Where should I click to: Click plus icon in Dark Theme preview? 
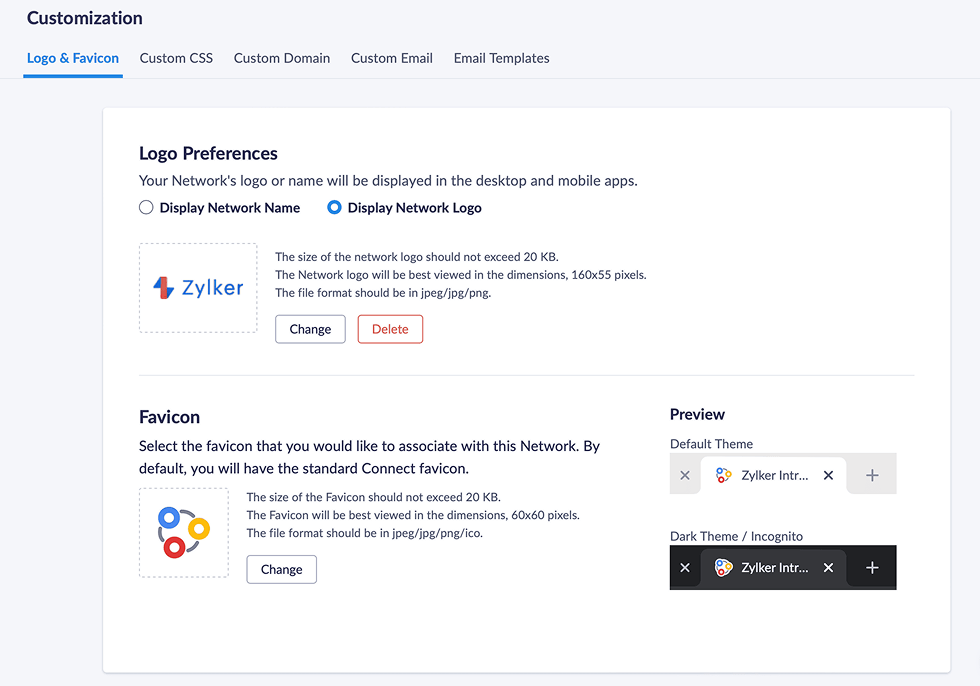(x=872, y=568)
